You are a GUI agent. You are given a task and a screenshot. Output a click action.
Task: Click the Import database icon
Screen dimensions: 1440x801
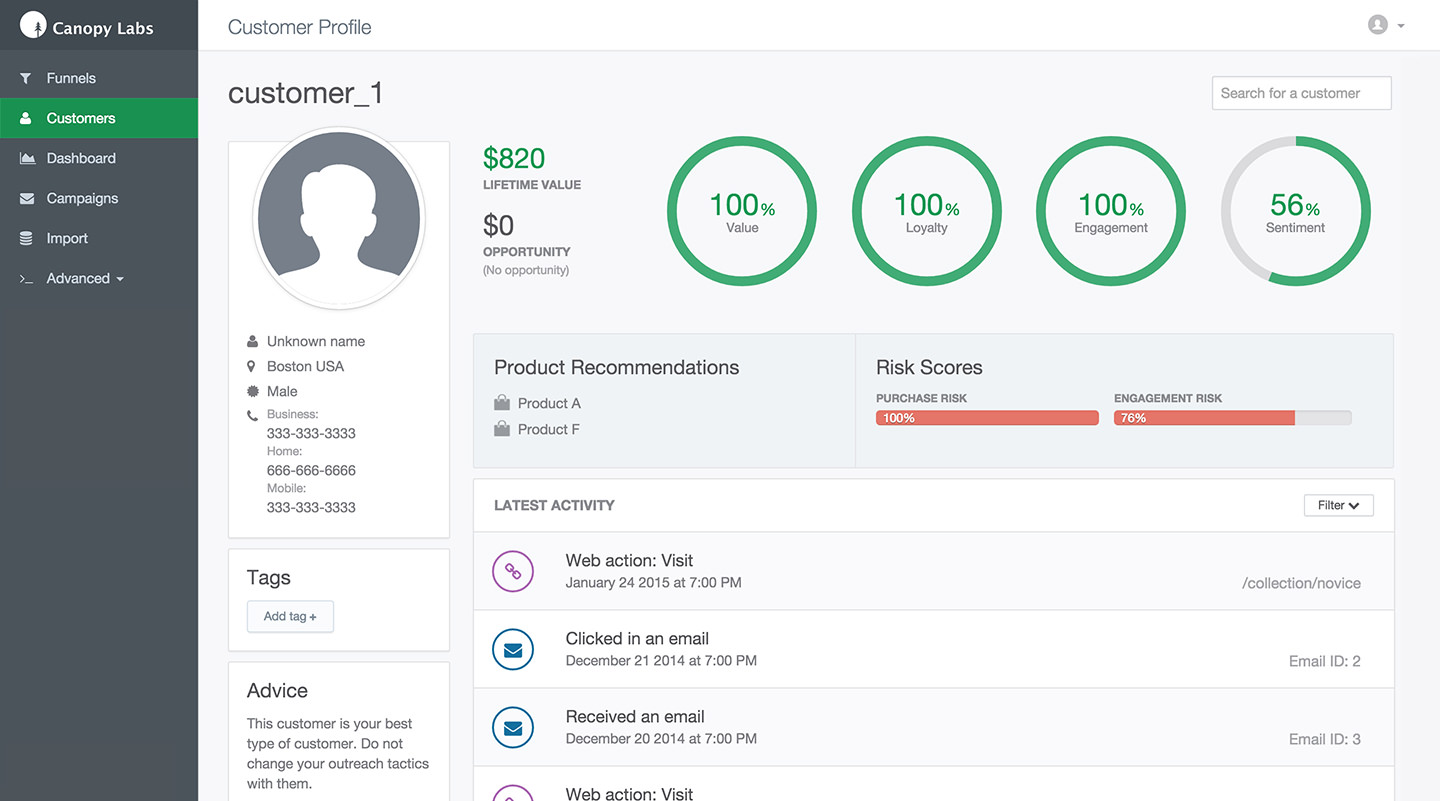[x=26, y=238]
